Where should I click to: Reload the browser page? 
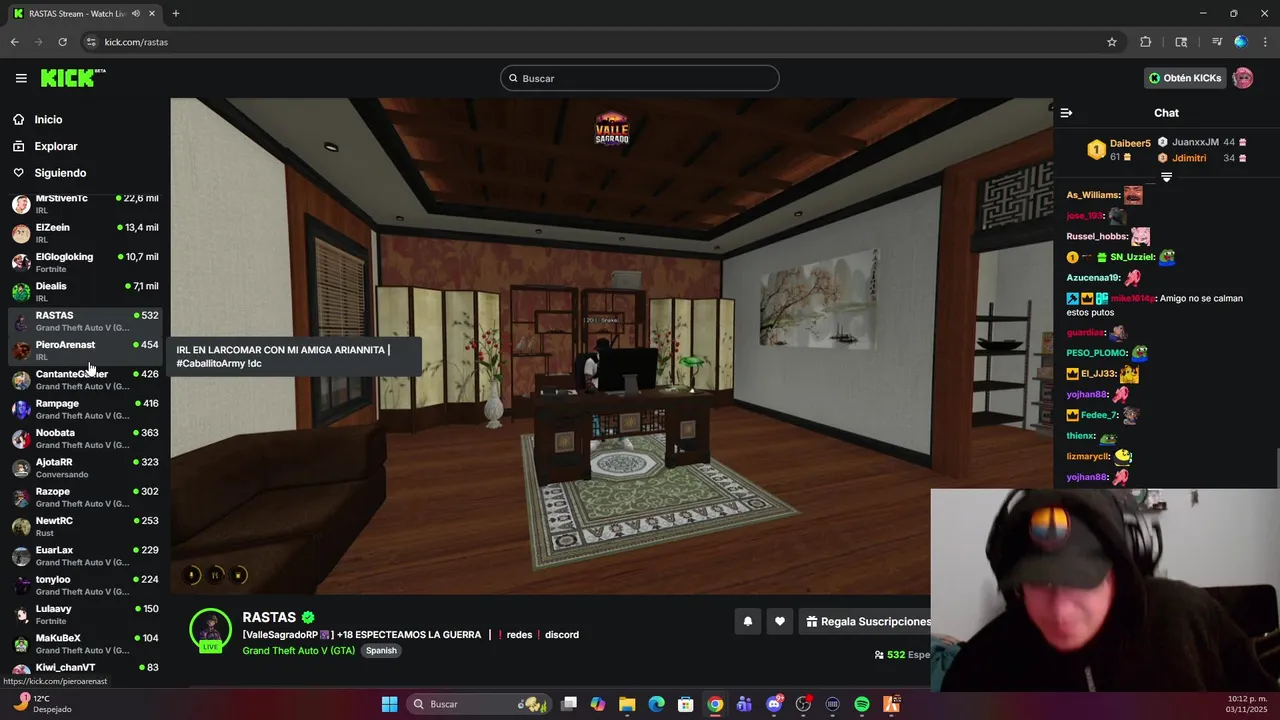click(62, 42)
